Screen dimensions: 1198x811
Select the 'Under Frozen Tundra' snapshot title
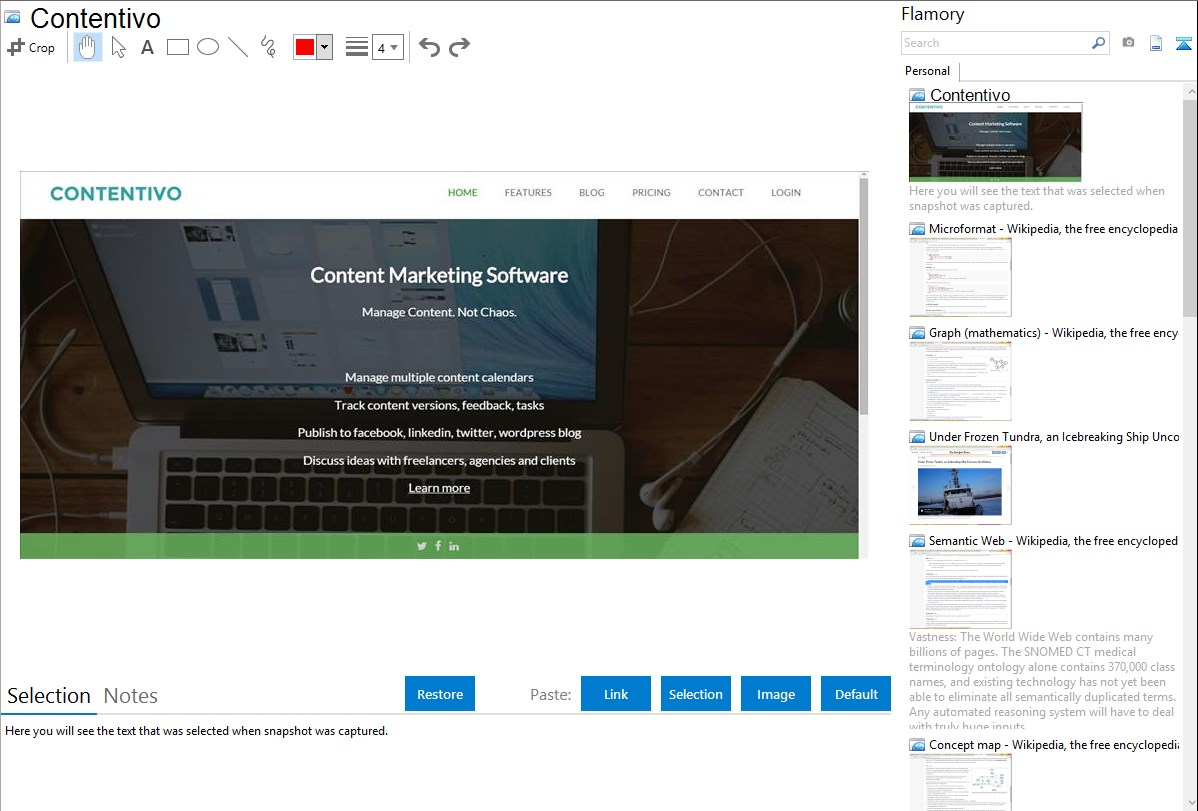point(1054,436)
